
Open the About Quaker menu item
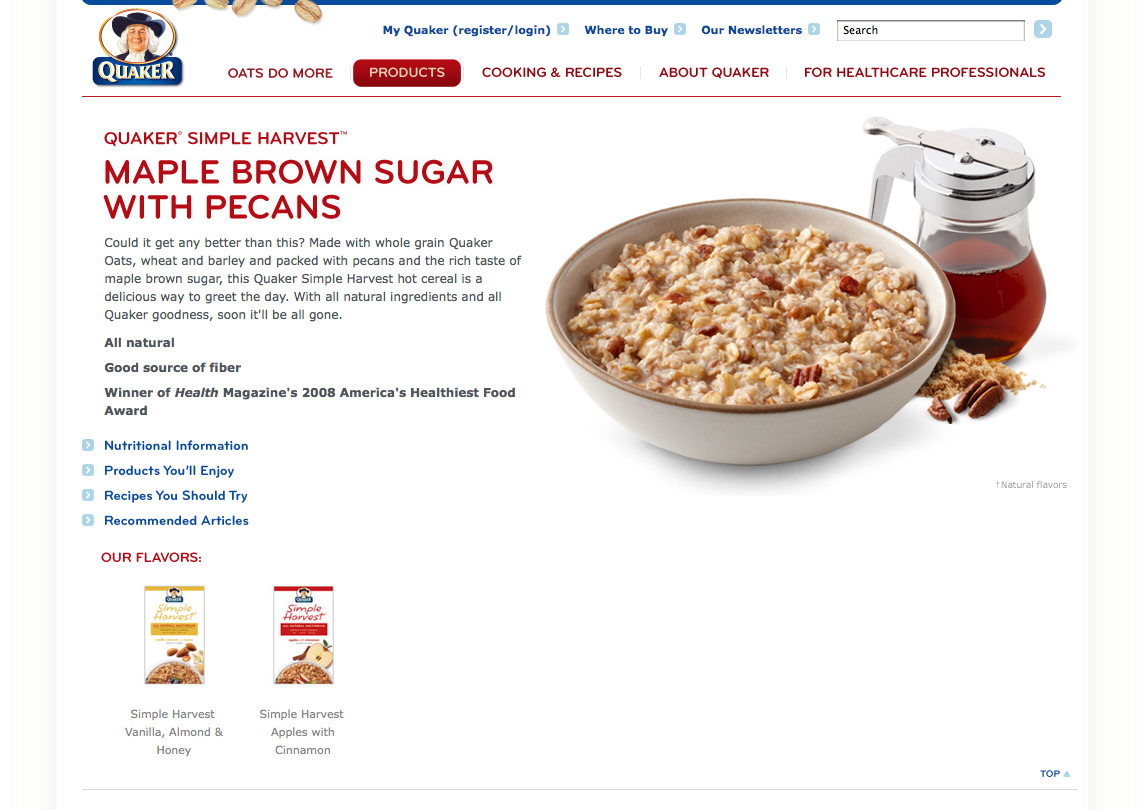[x=714, y=72]
